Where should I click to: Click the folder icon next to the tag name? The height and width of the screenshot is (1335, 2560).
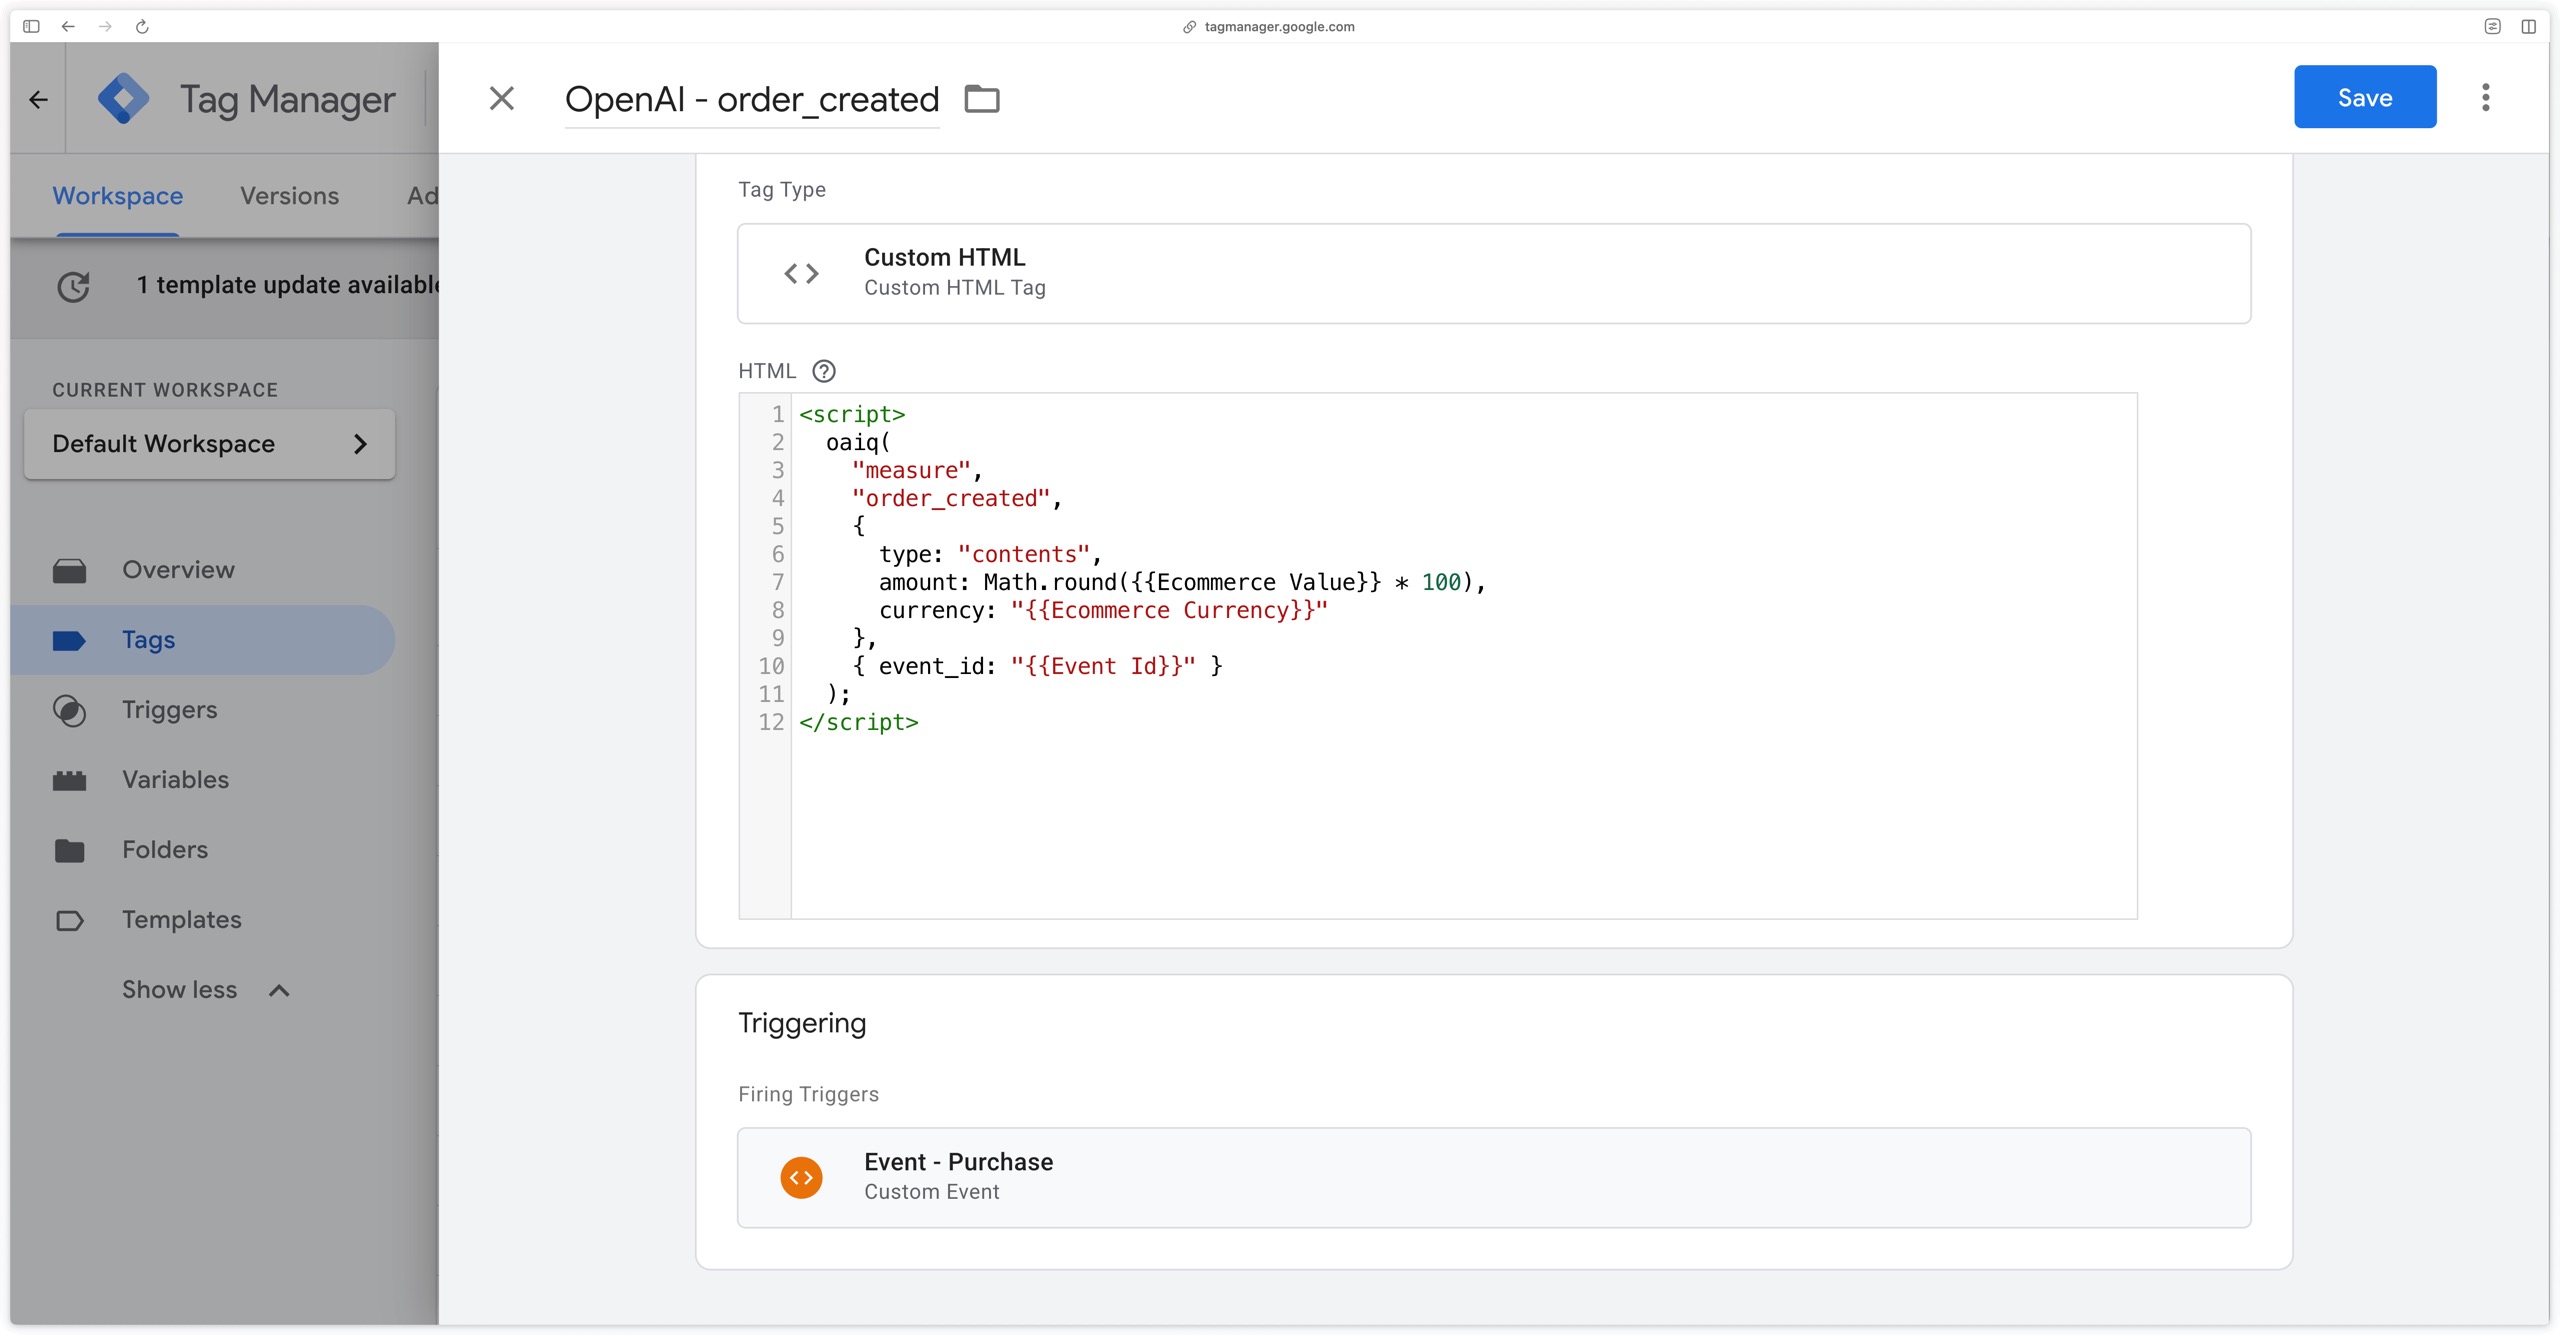click(x=981, y=98)
